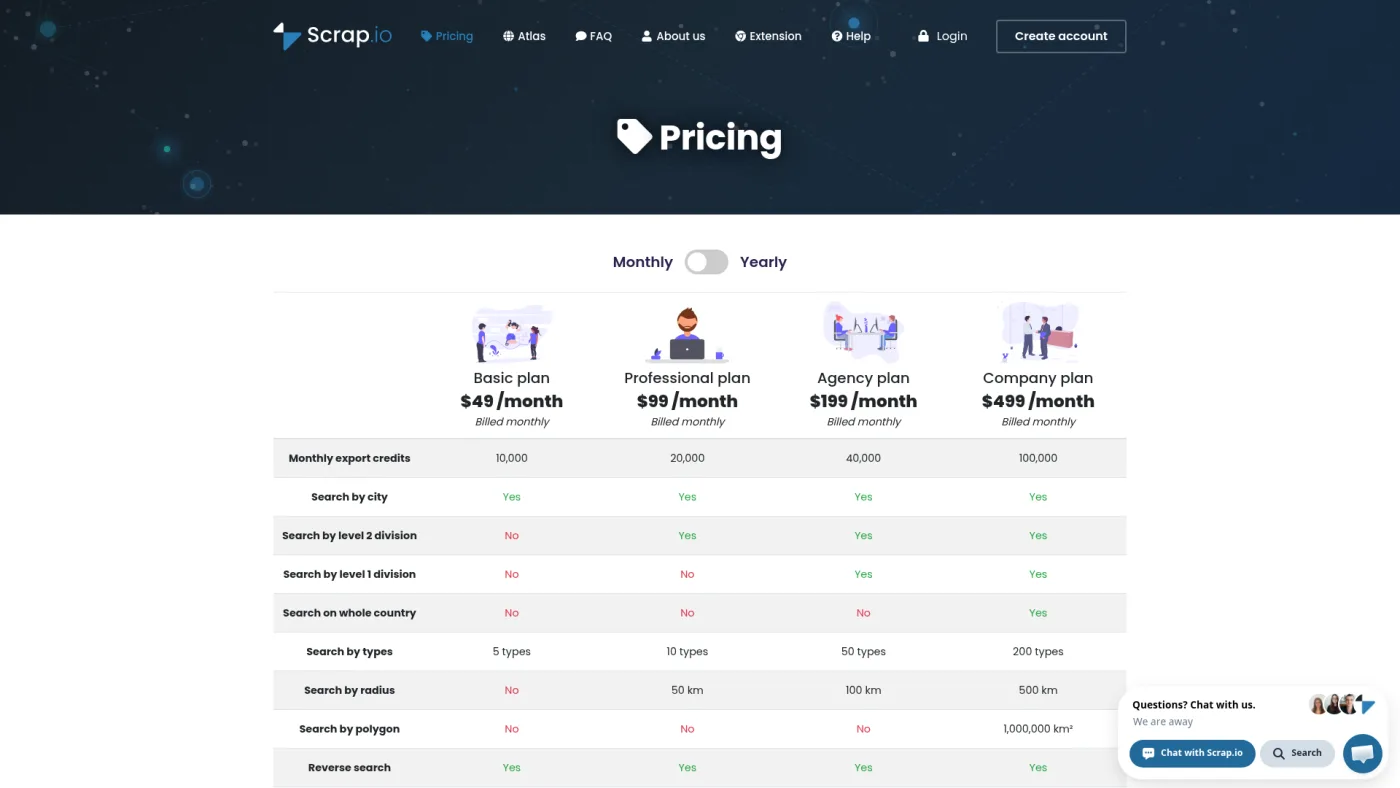
Task: Click the Login padlock icon
Action: 923,36
